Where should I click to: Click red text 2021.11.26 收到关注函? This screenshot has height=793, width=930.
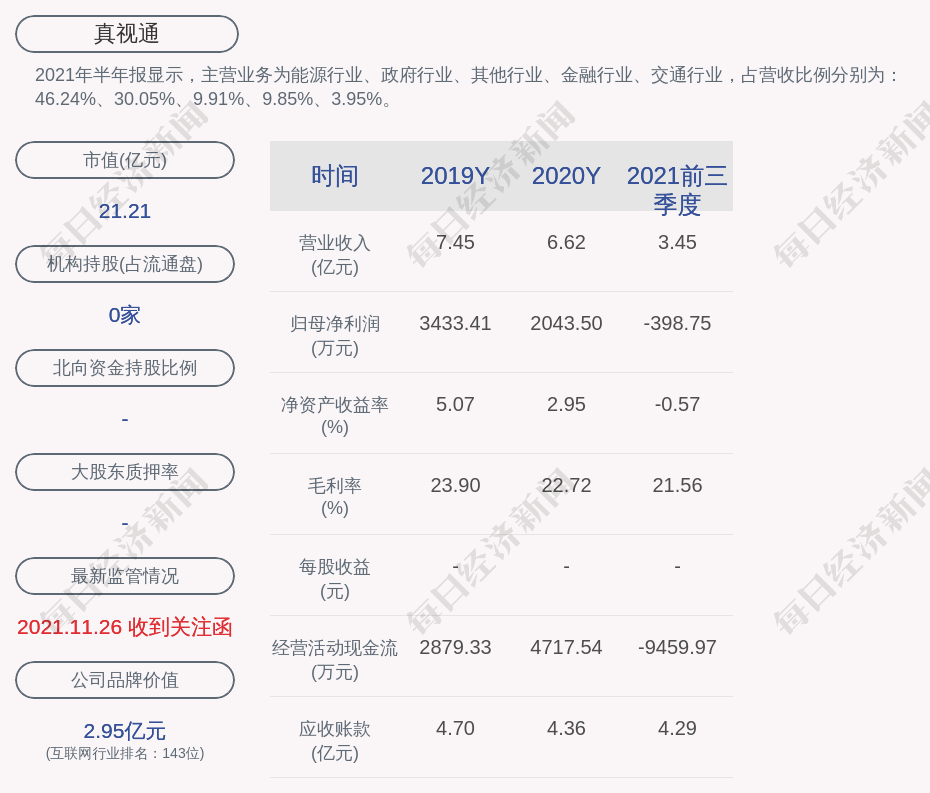pos(125,627)
